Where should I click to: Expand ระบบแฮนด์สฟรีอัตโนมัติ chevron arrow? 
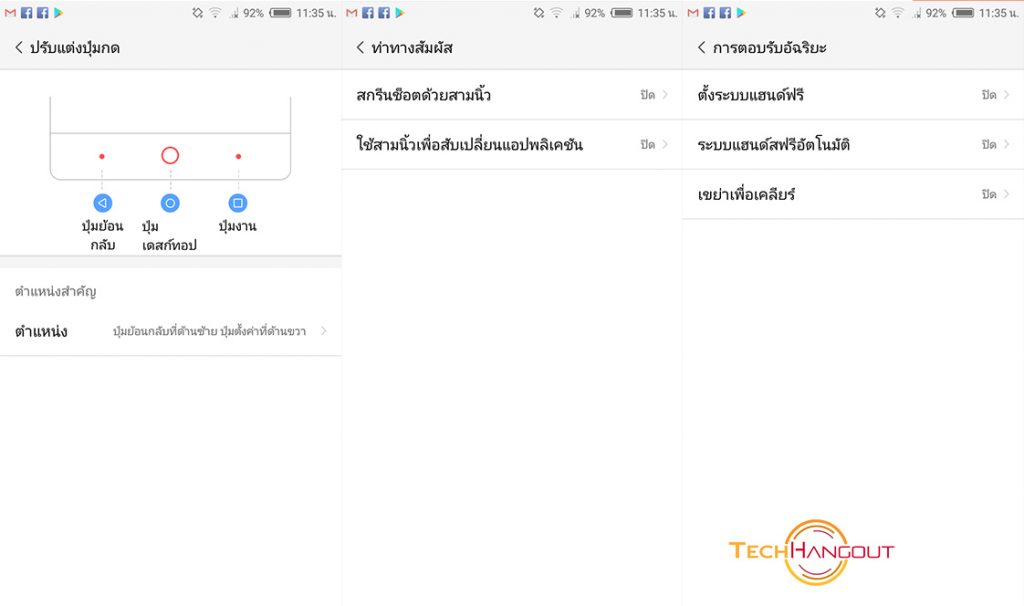[x=1006, y=144]
